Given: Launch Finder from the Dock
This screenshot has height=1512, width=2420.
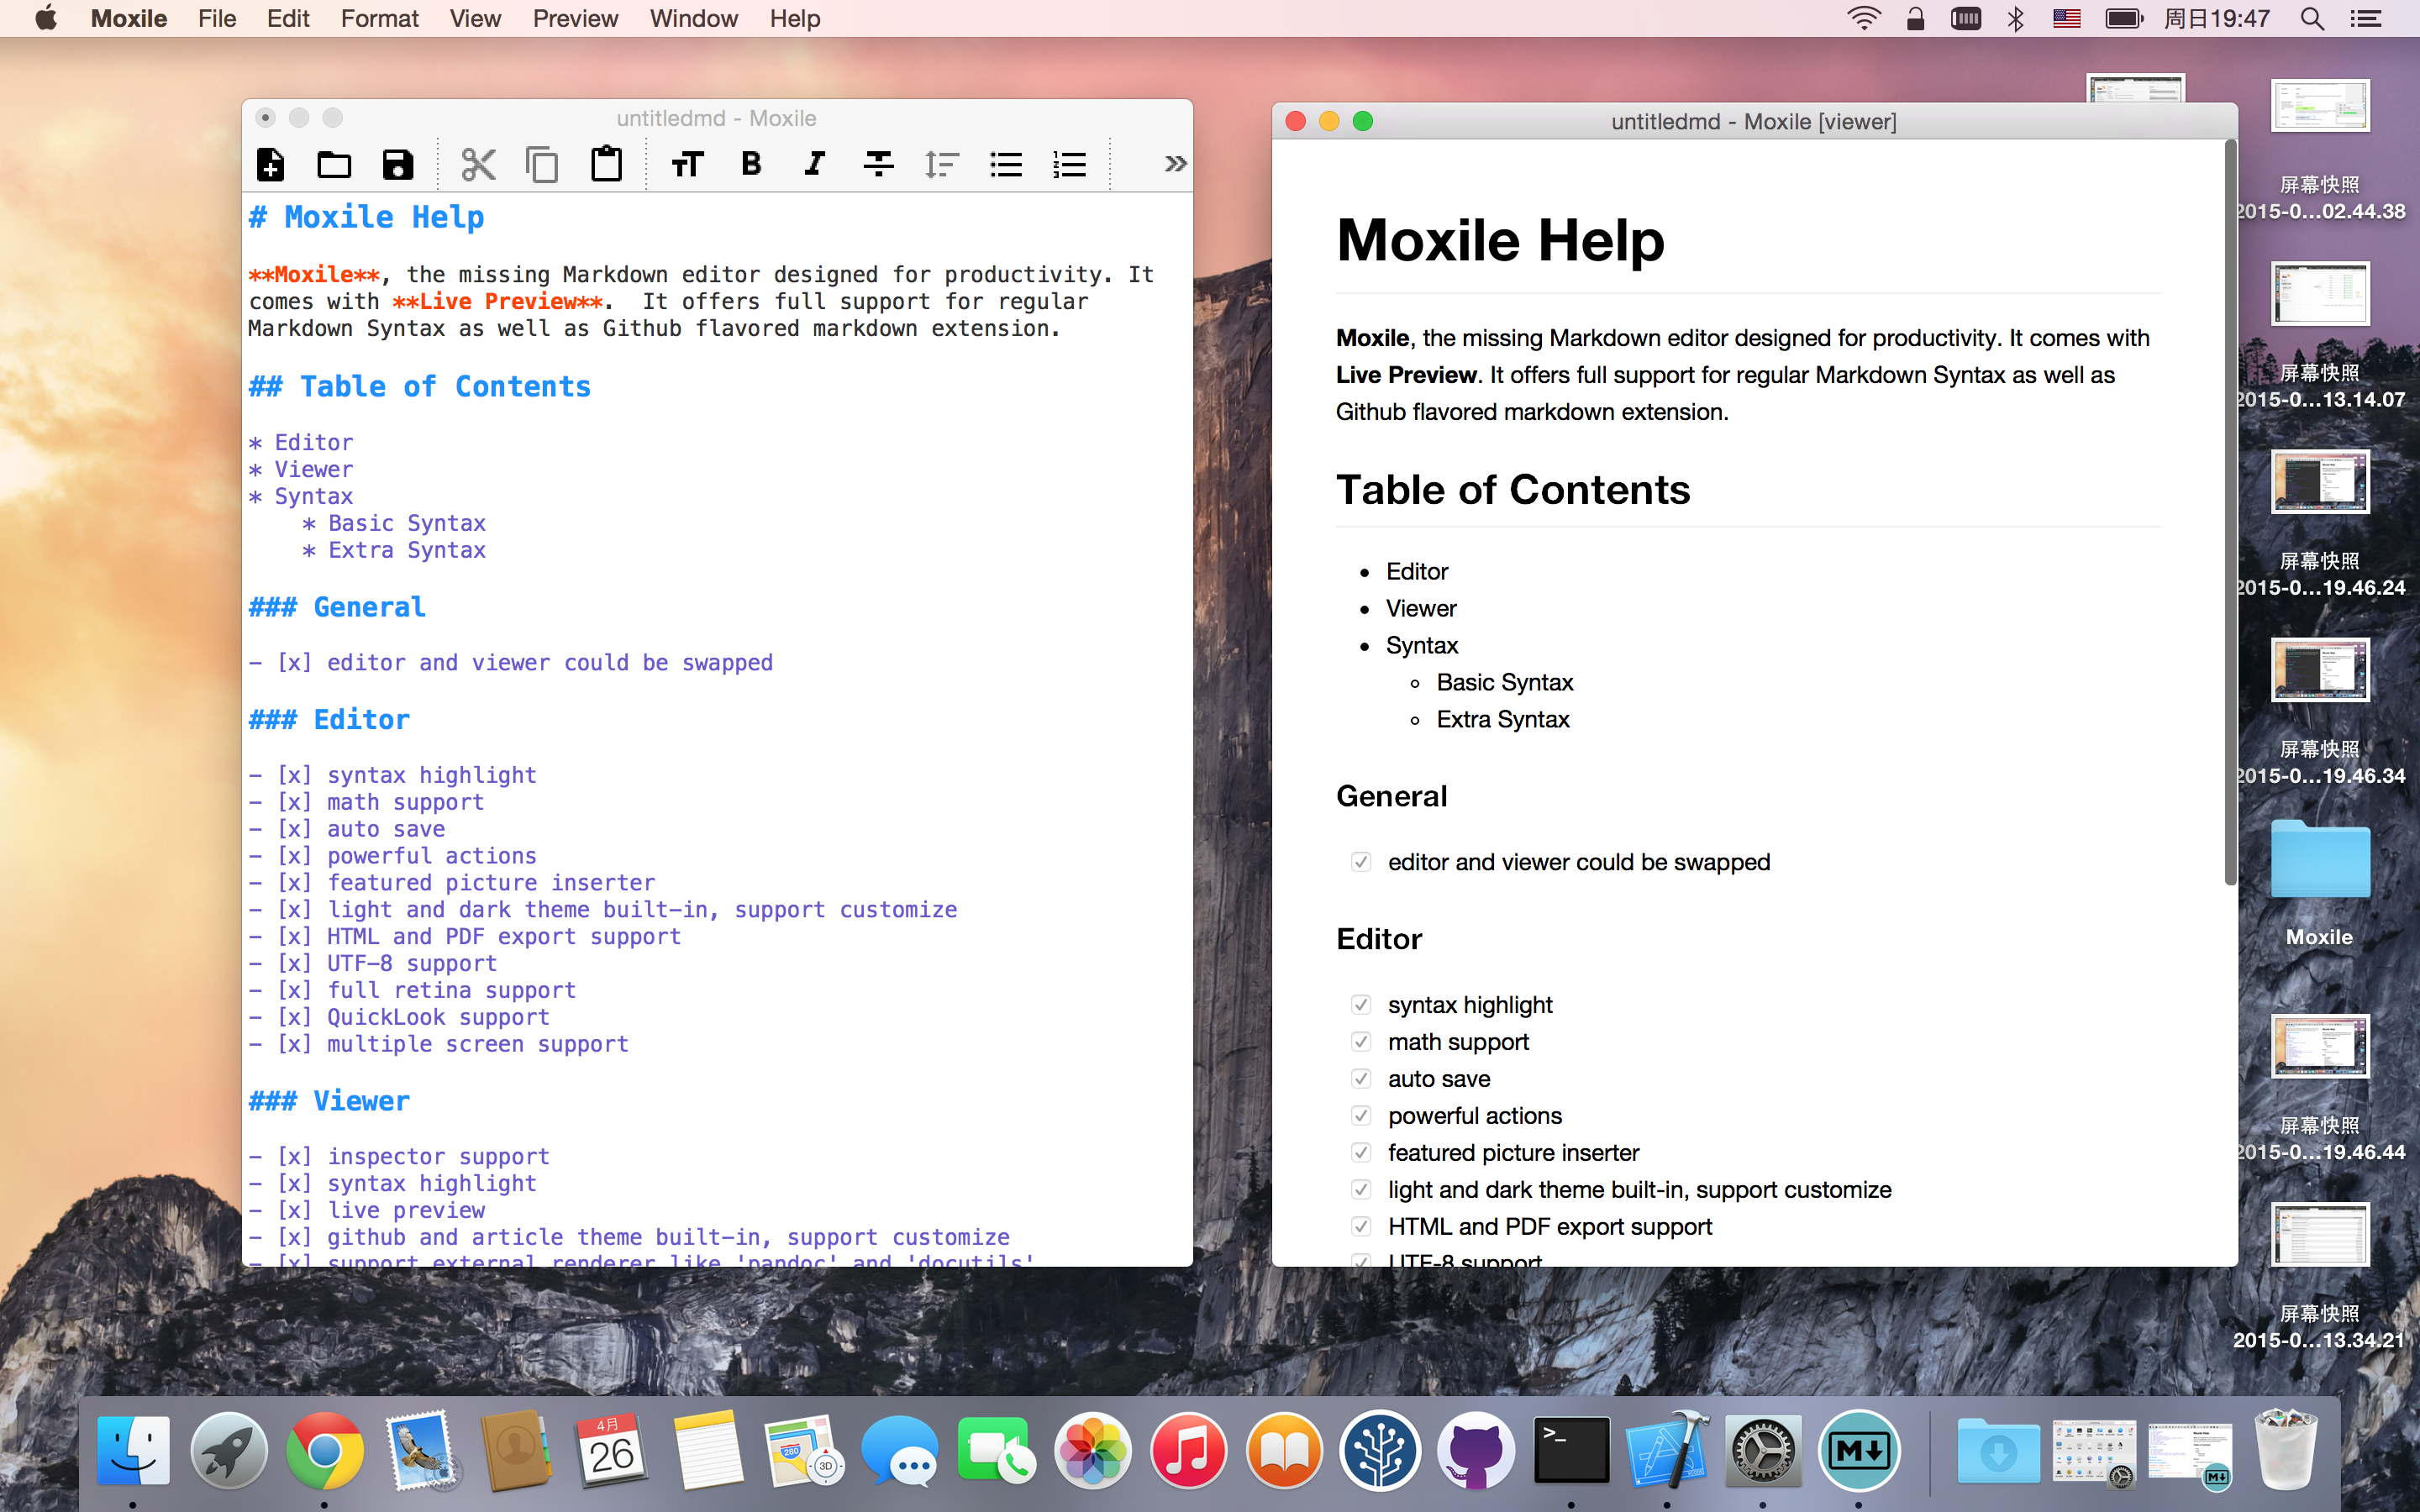Looking at the screenshot, I should [133, 1450].
